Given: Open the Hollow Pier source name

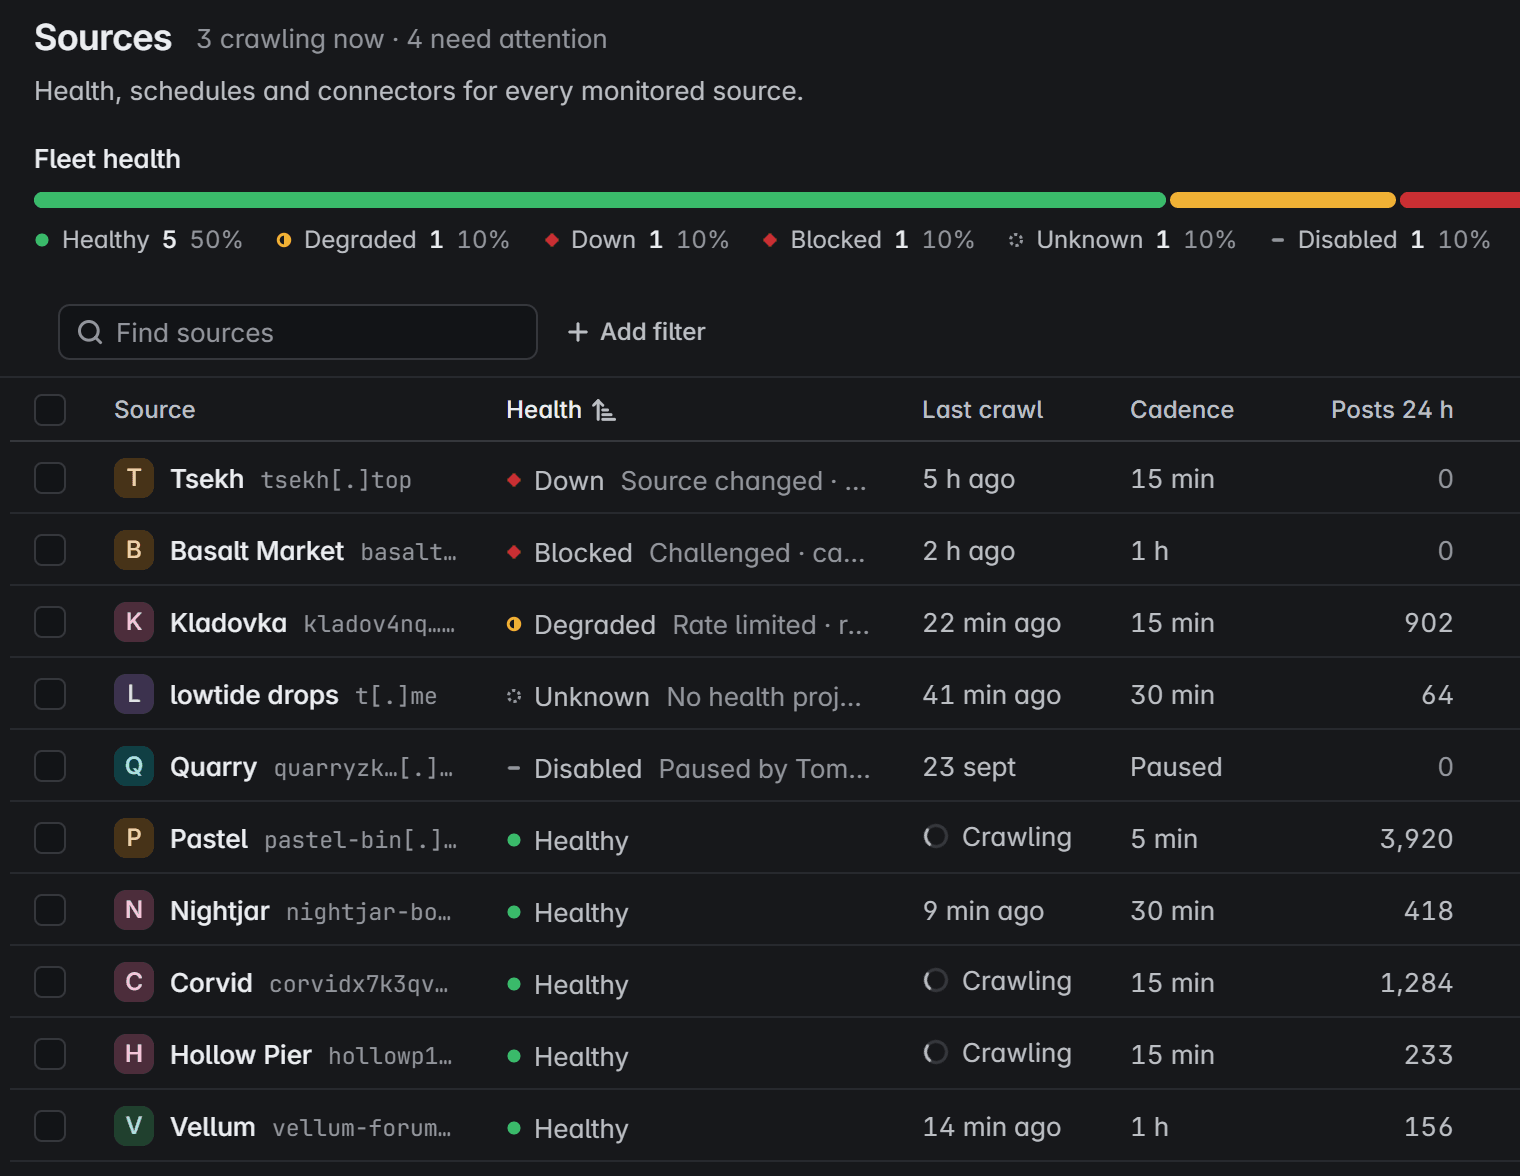Looking at the screenshot, I should (x=241, y=1055).
